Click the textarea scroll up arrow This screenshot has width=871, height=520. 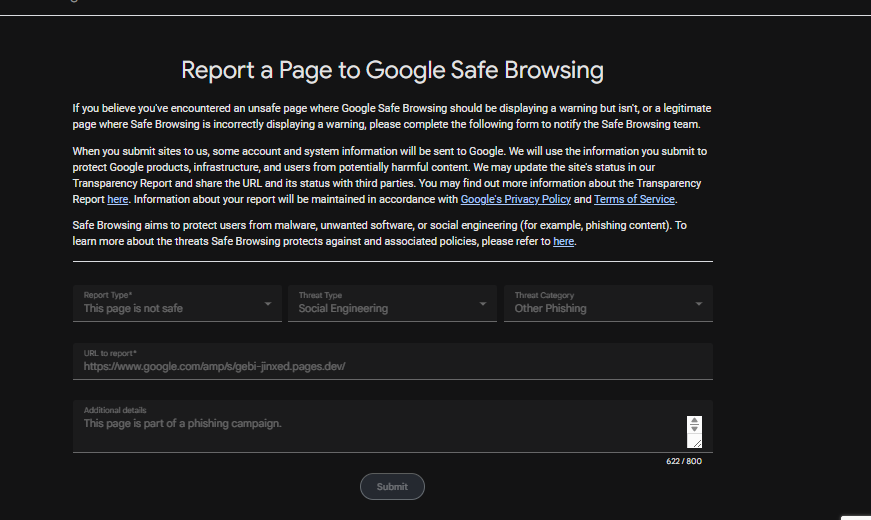click(x=694, y=421)
